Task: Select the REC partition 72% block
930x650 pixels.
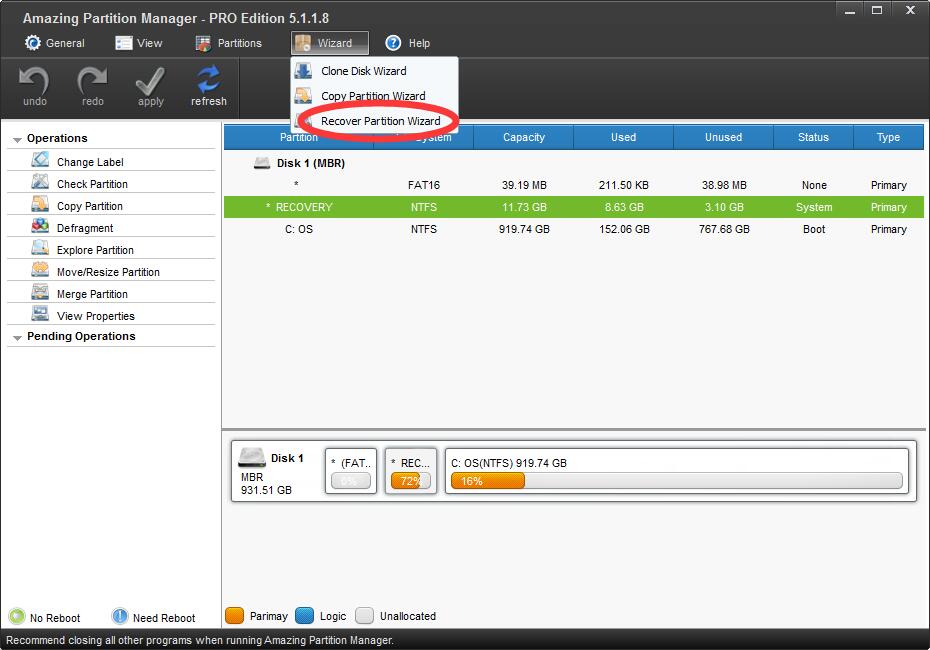Action: click(x=410, y=471)
